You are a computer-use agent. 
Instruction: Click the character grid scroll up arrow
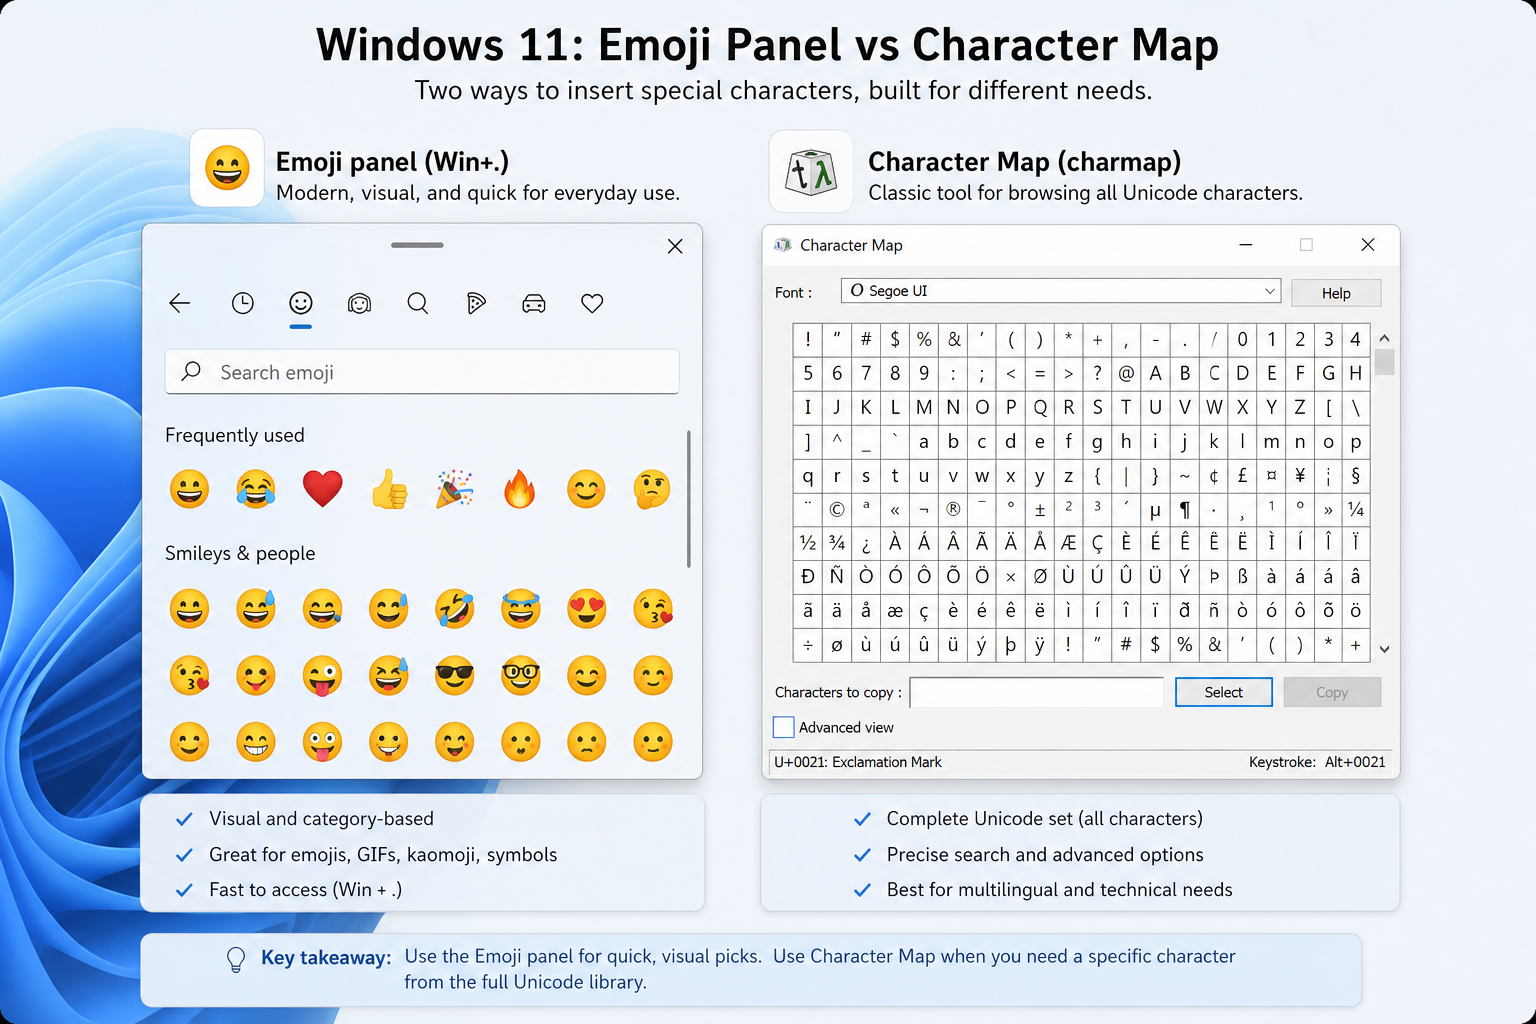tap(1384, 338)
